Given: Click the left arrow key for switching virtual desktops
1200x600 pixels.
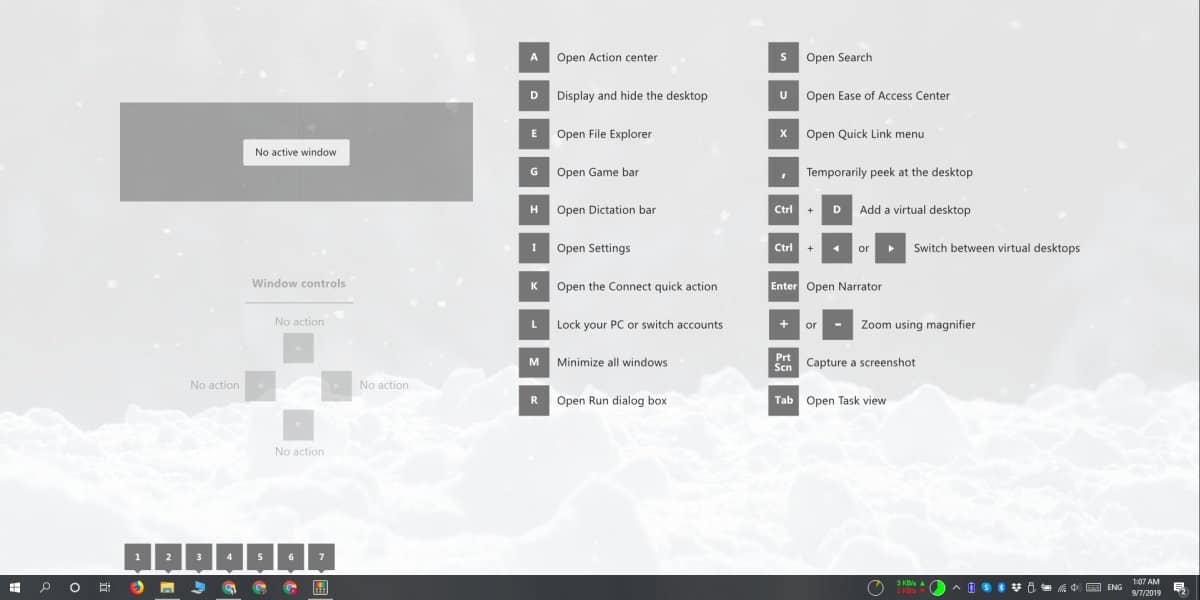Looking at the screenshot, I should point(837,247).
